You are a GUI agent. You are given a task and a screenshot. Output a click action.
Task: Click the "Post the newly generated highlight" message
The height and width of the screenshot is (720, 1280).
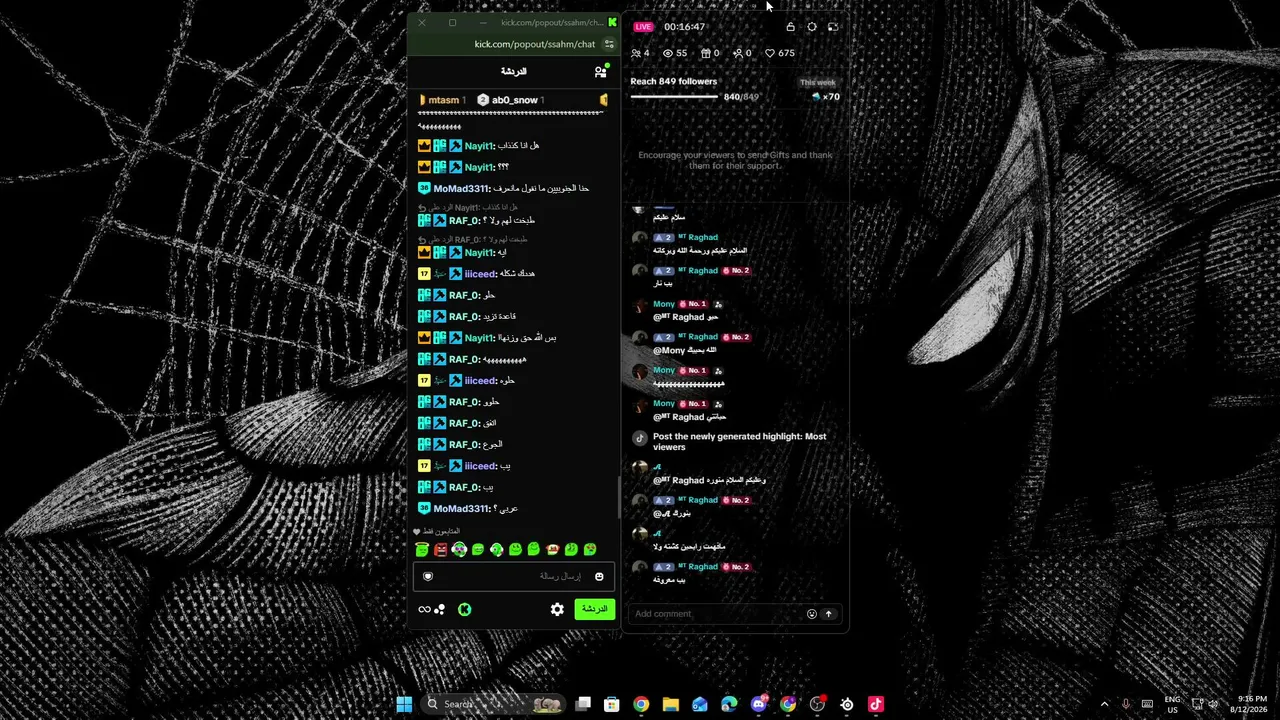pyautogui.click(x=740, y=442)
